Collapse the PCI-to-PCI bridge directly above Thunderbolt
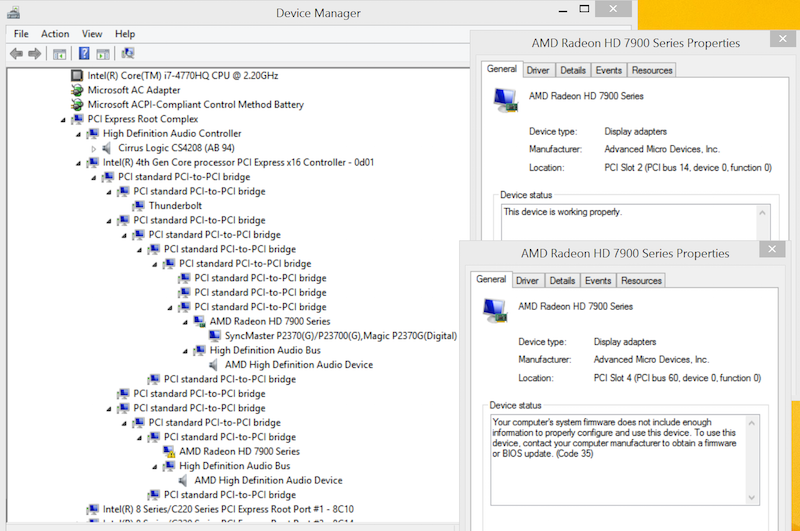This screenshot has width=800, height=531. 109,192
